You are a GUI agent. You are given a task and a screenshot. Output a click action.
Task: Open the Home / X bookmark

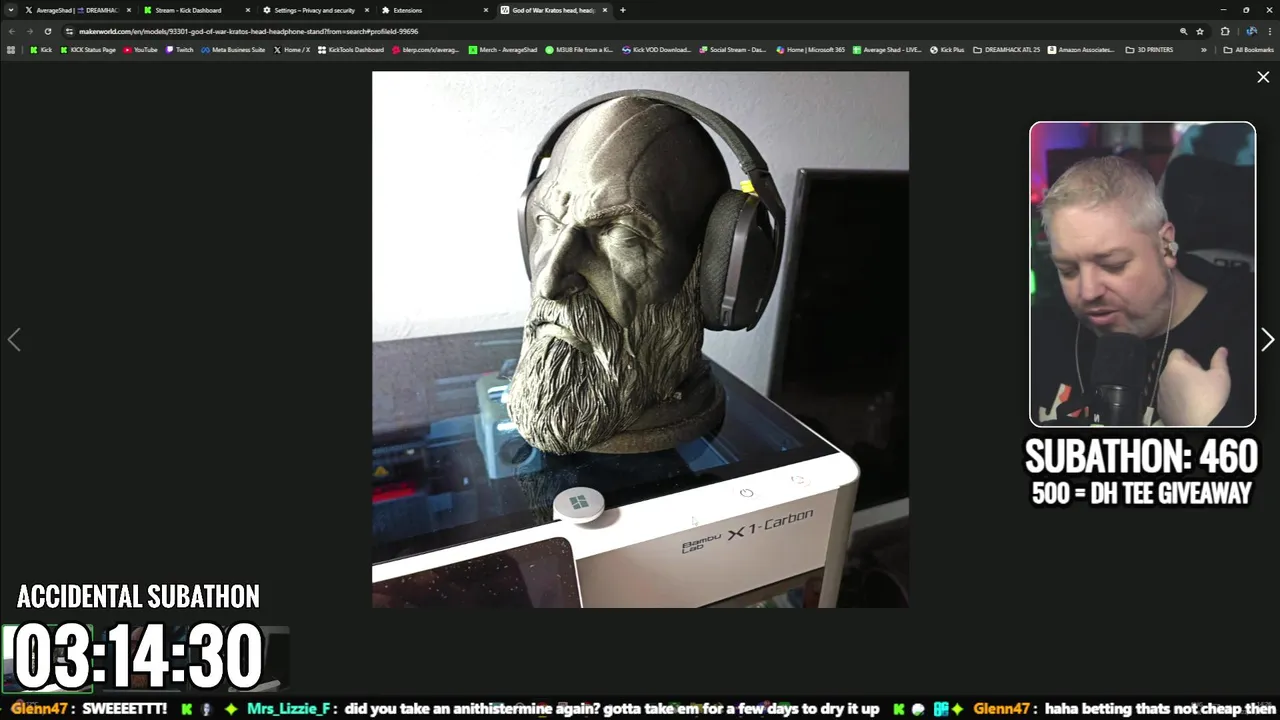click(x=292, y=49)
